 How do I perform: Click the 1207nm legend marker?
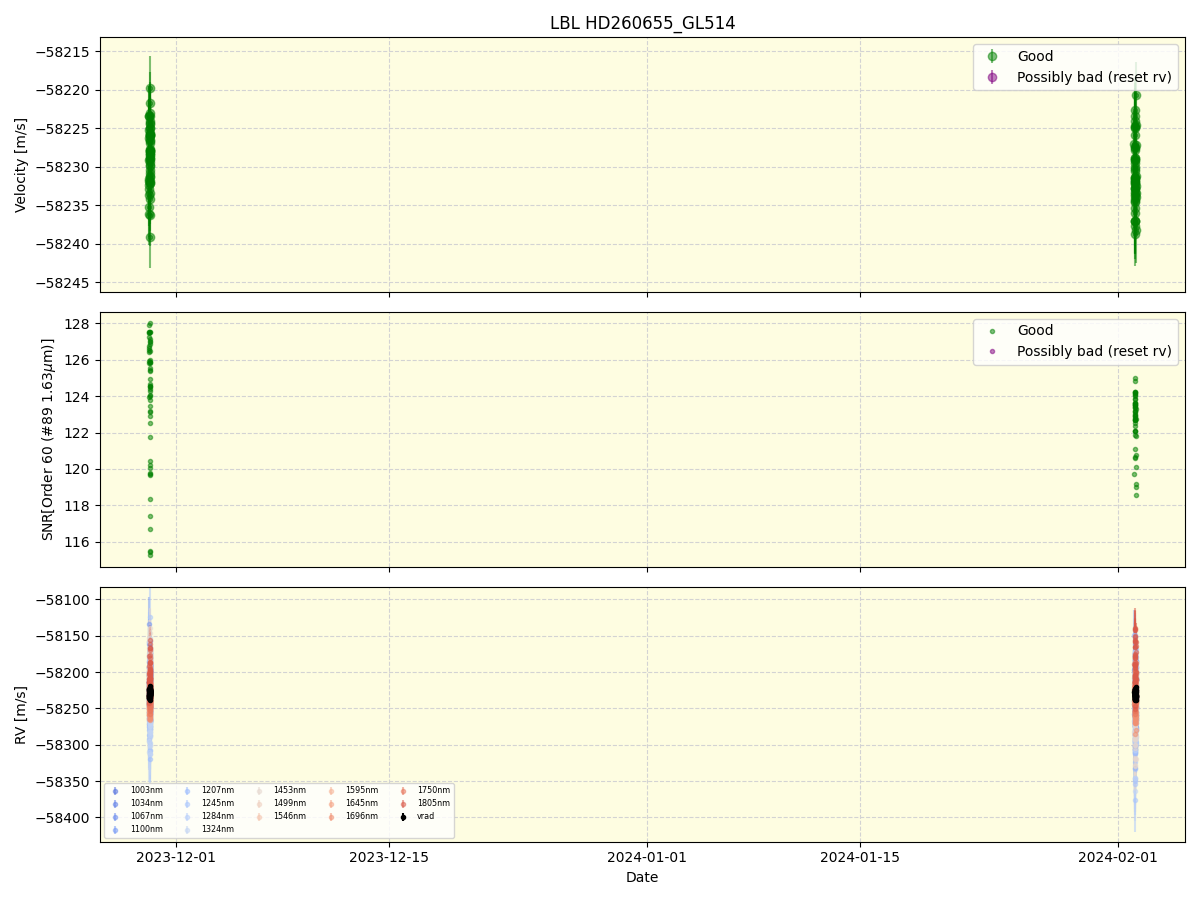point(187,791)
